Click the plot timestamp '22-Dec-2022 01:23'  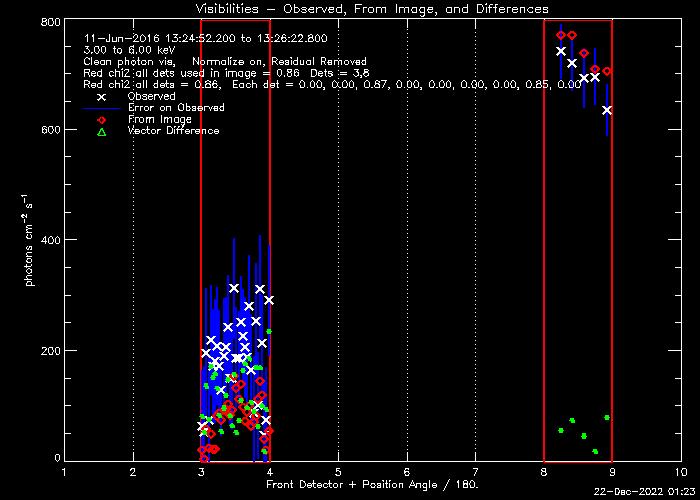coord(645,492)
